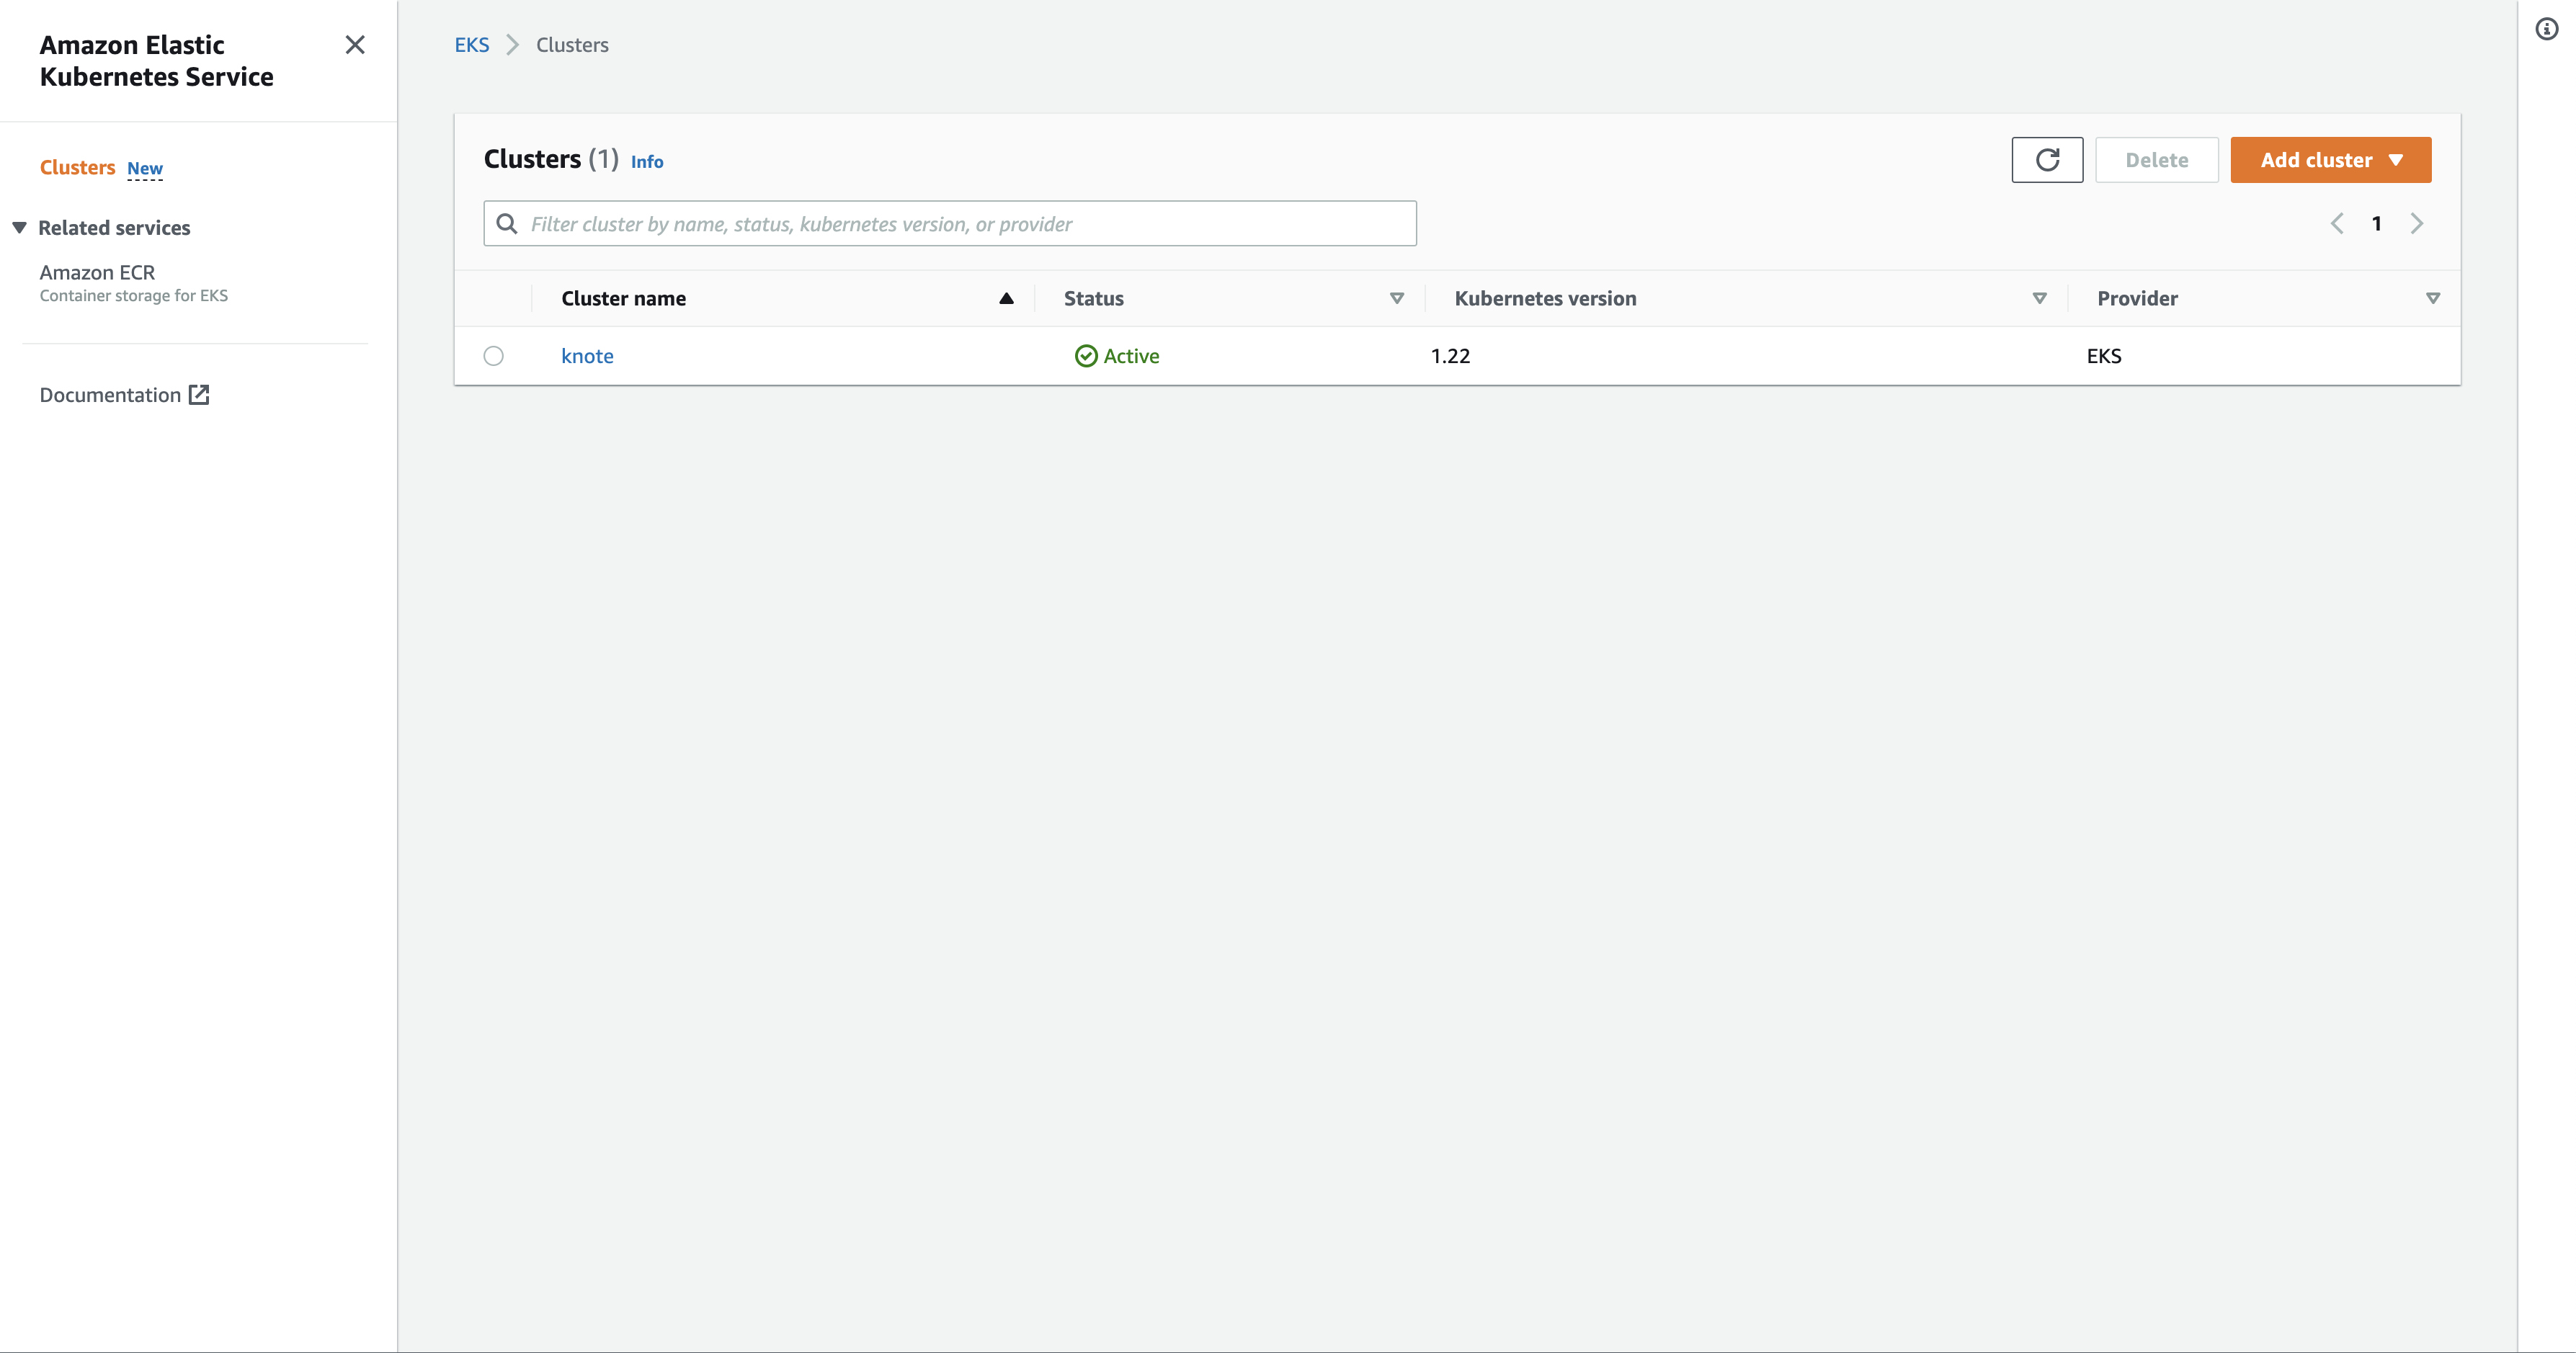This screenshot has width=2576, height=1353.
Task: Open Amazon ECR related service
Action: tap(97, 272)
